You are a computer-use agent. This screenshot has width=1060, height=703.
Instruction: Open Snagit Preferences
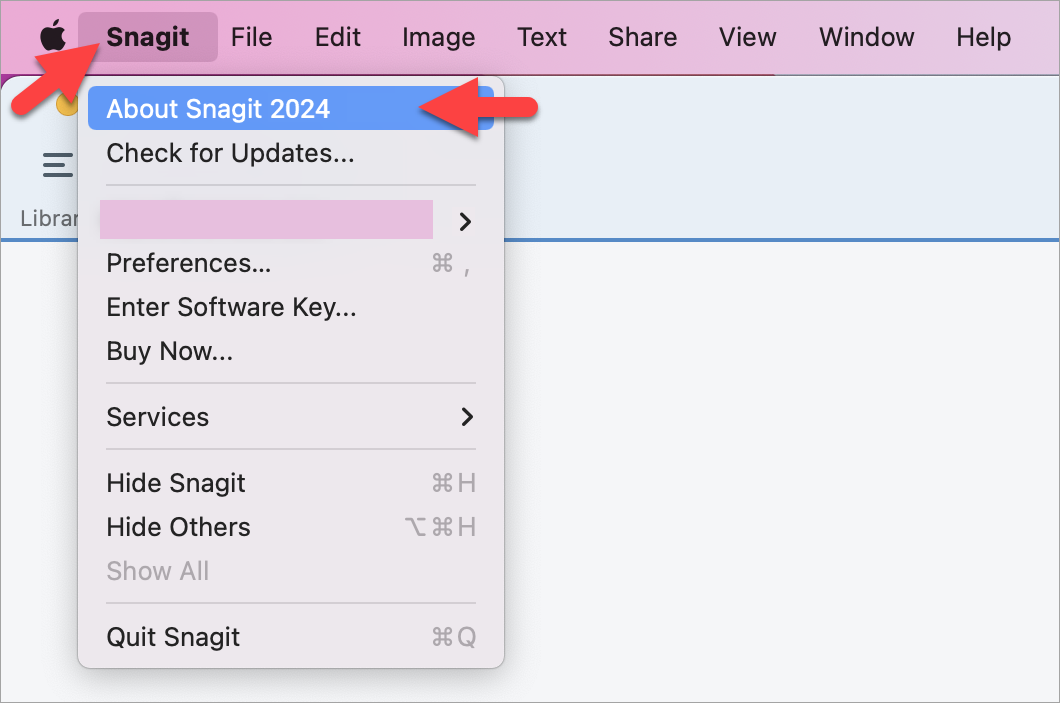pyautogui.click(x=188, y=263)
